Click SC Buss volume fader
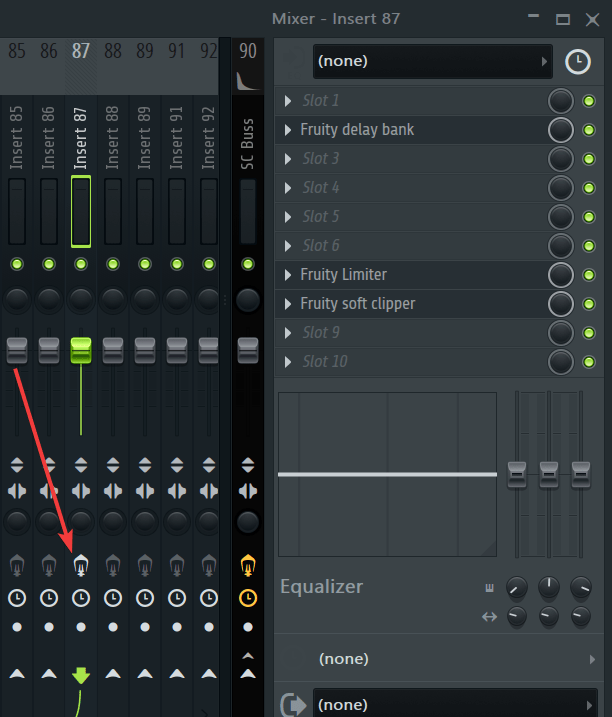This screenshot has height=717, width=612. point(248,351)
